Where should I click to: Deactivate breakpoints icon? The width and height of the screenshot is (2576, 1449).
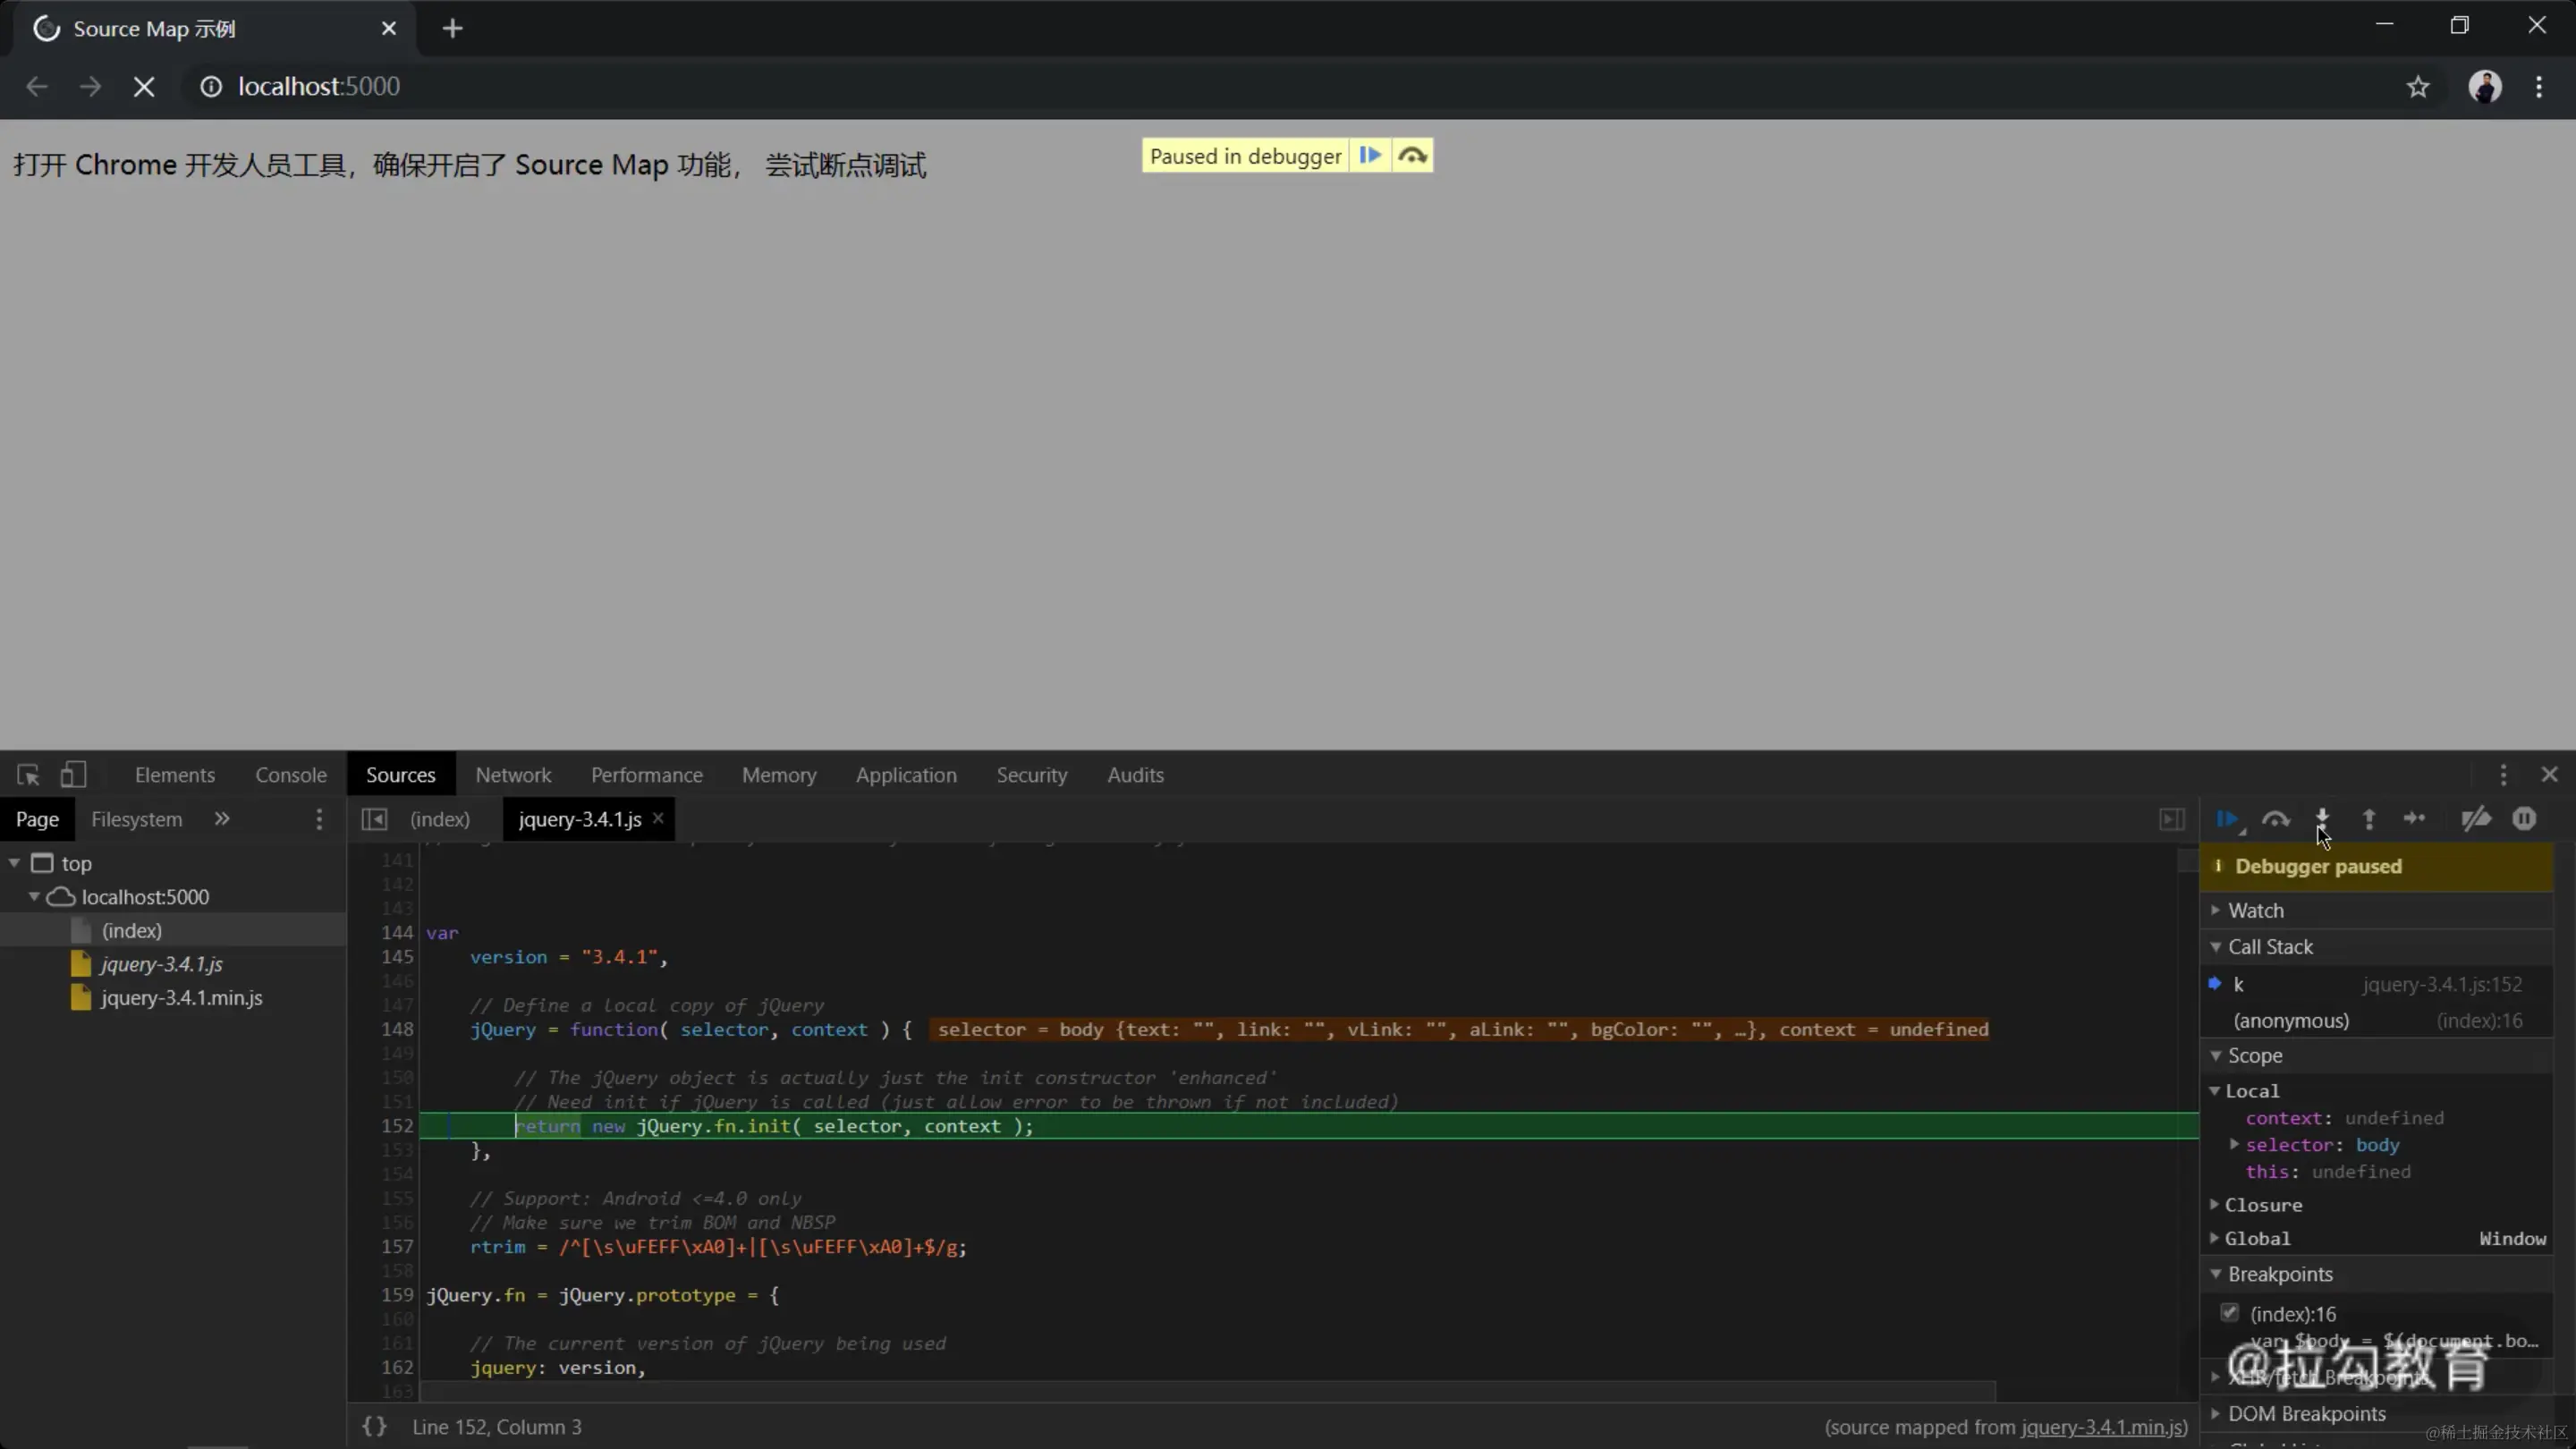tap(2475, 819)
